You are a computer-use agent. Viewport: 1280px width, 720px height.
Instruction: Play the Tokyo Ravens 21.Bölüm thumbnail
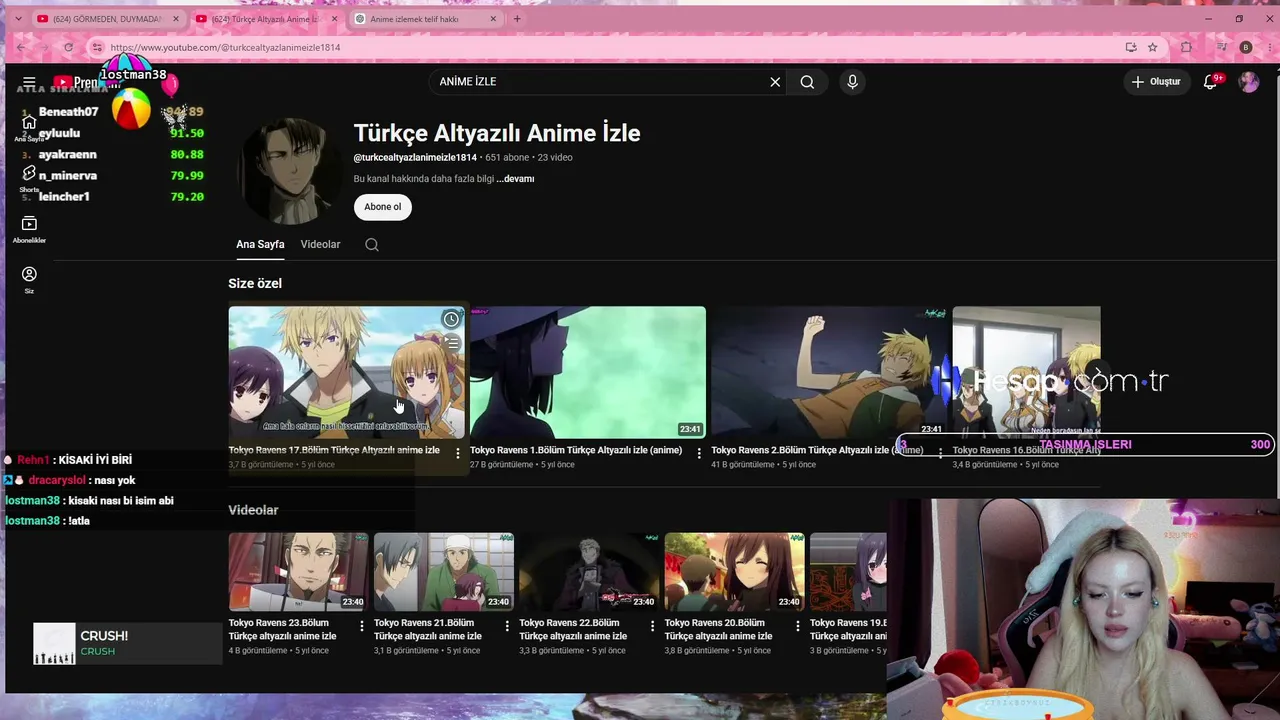pyautogui.click(x=444, y=572)
